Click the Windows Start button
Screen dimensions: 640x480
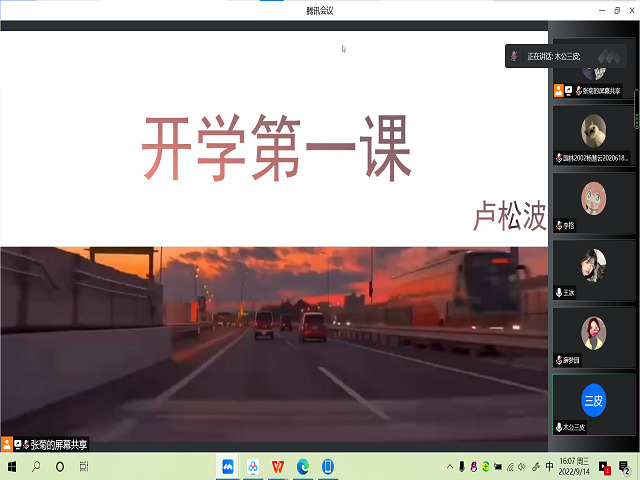click(x=12, y=466)
